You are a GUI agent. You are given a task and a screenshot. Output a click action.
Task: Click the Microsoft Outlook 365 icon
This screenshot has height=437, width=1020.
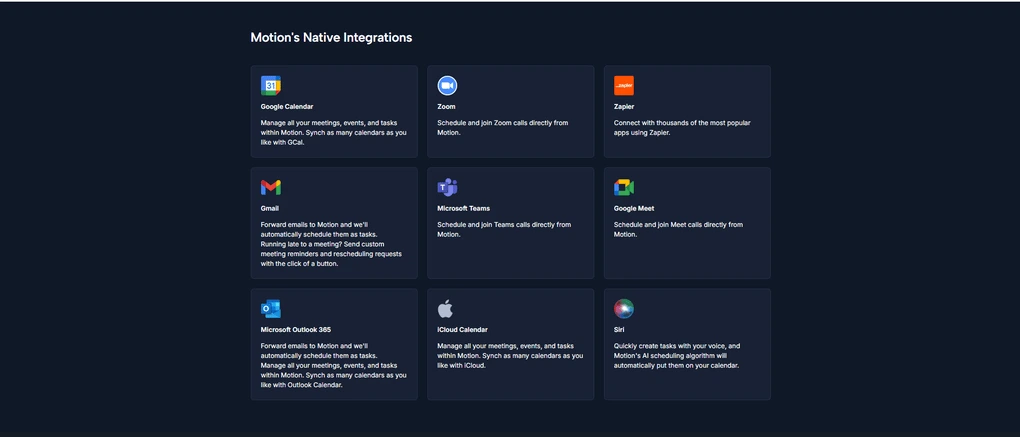click(x=271, y=308)
